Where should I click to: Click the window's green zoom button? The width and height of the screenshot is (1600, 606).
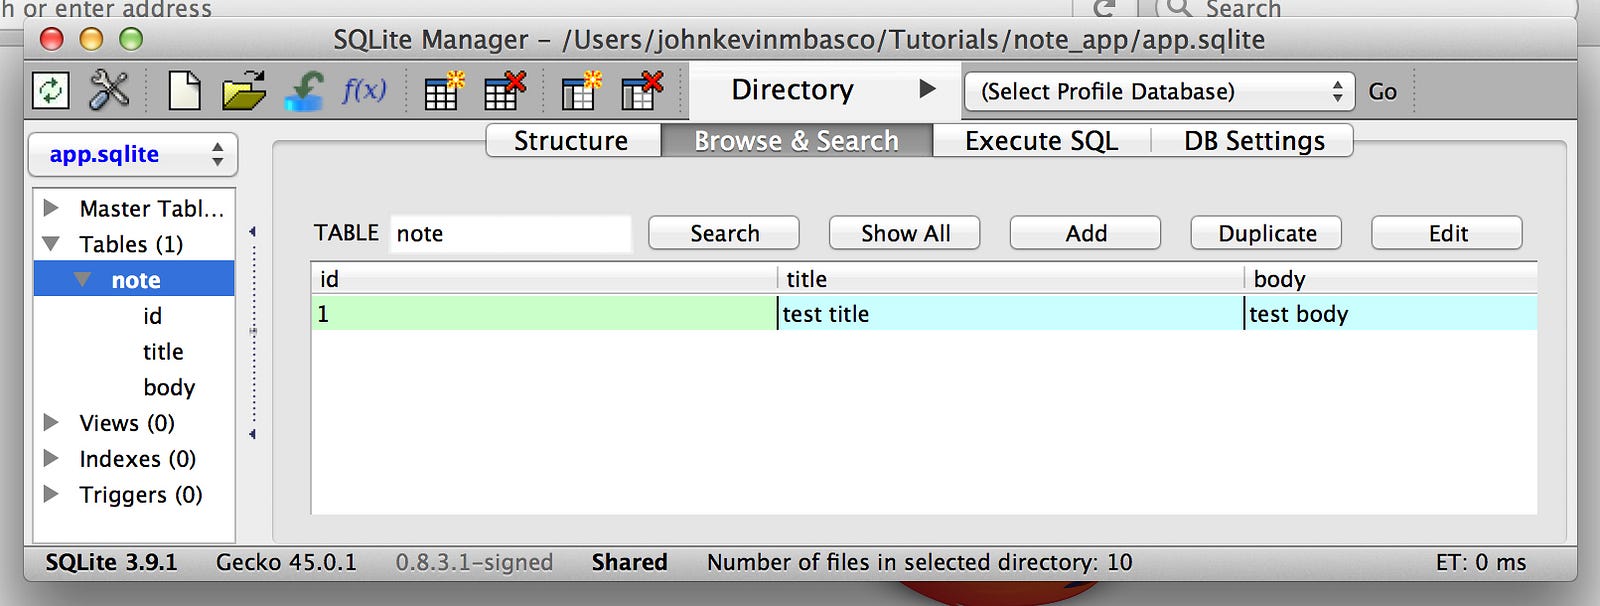click(x=131, y=39)
